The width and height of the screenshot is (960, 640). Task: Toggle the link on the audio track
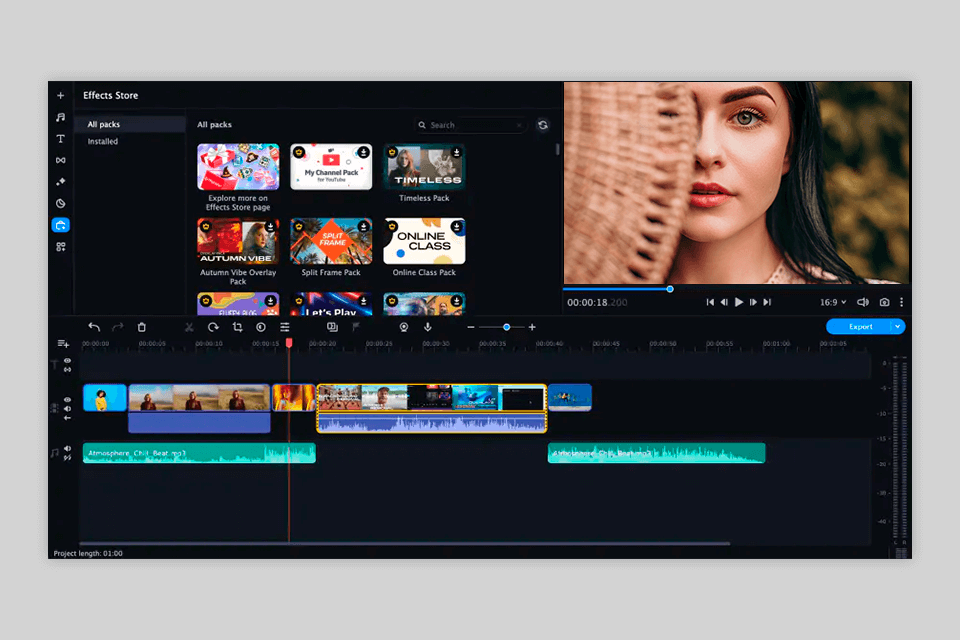point(67,457)
